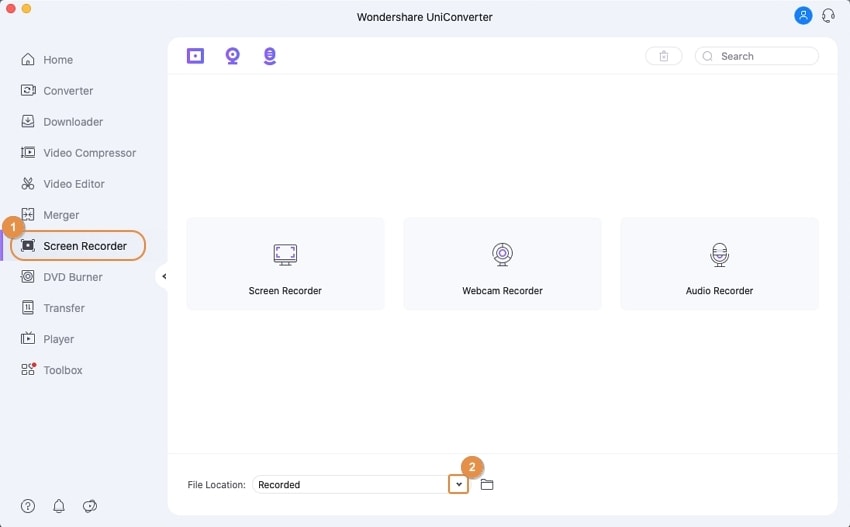Collapse the sidebar with arrow handle

coord(164,277)
